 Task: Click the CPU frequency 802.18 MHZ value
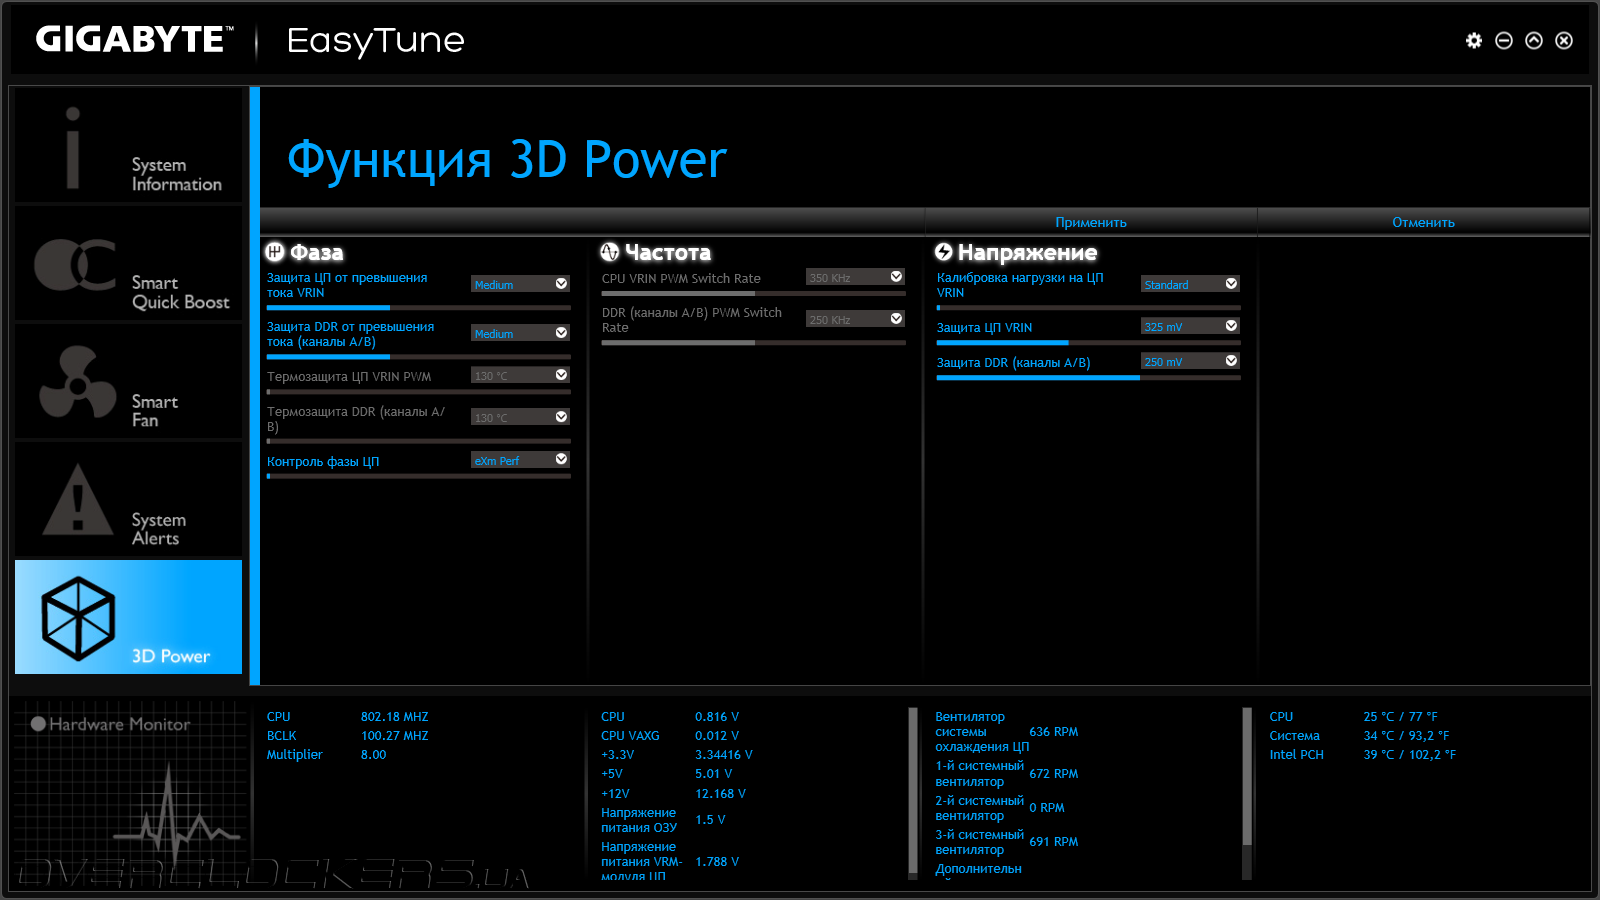click(x=394, y=717)
